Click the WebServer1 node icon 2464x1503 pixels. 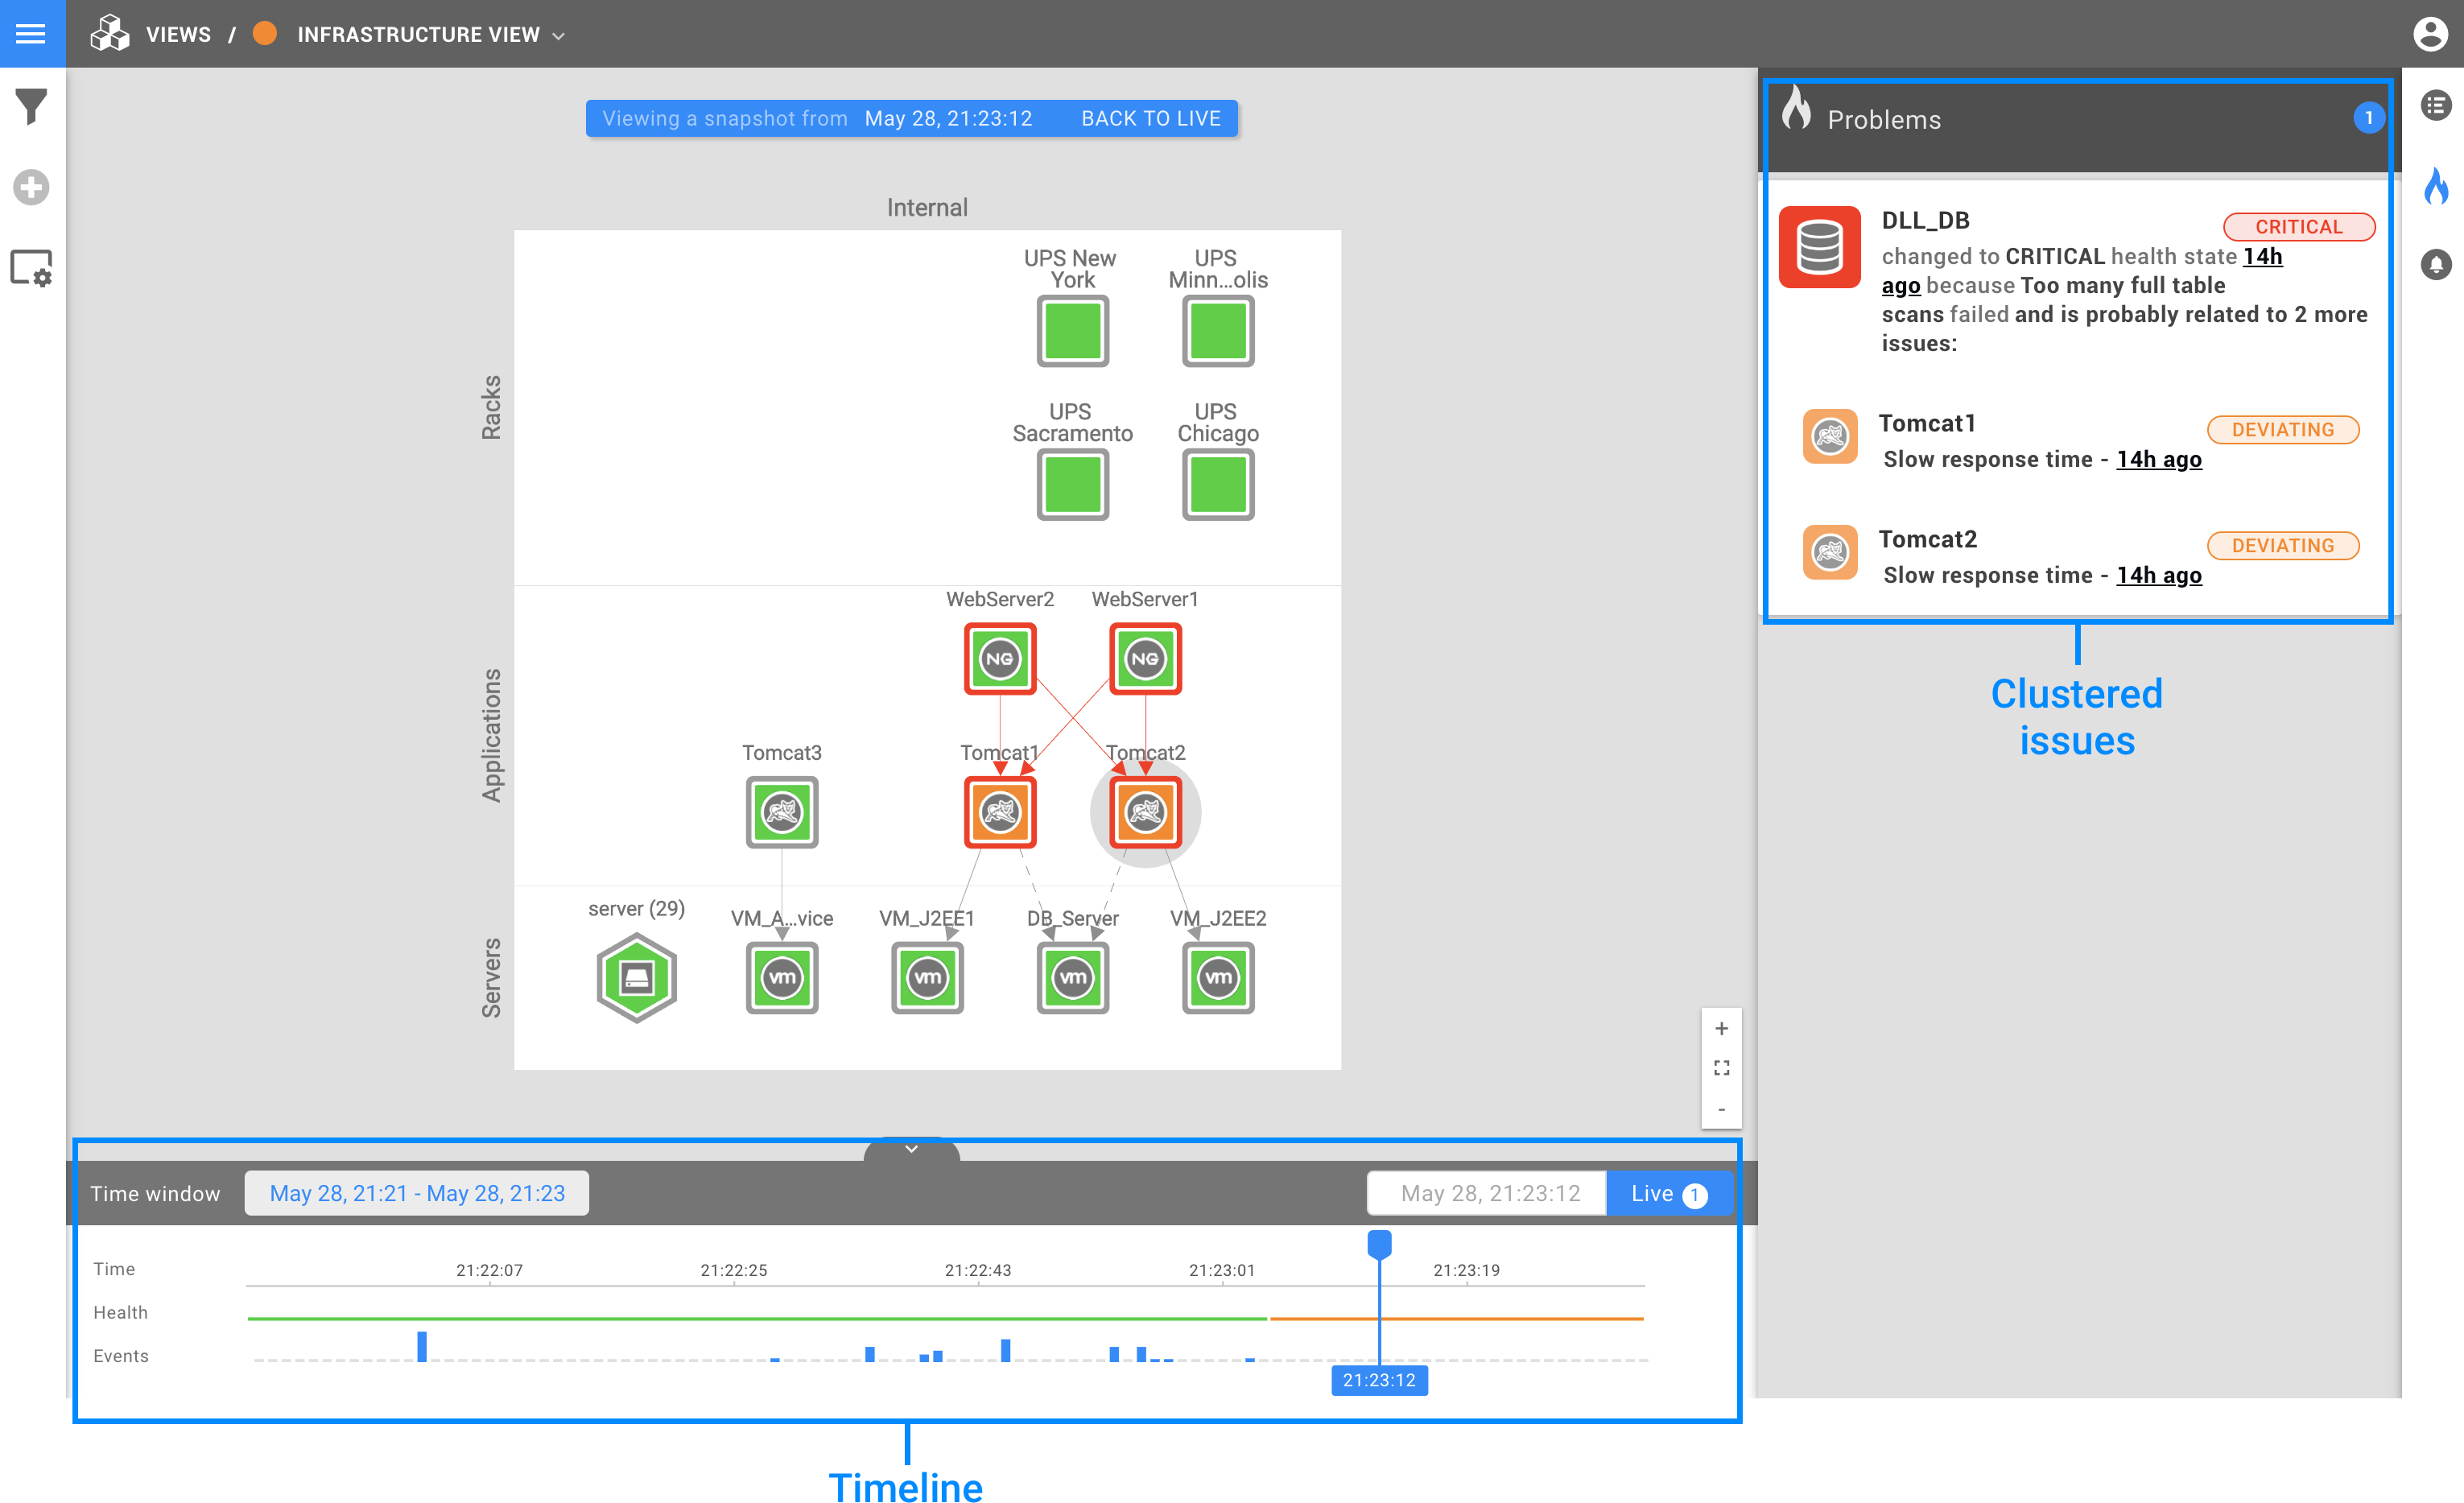(x=1145, y=659)
